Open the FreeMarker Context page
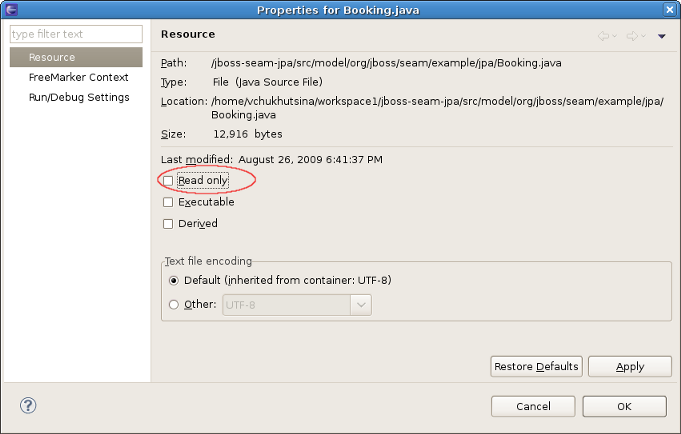Screen dimensions: 681x434 click(78, 77)
